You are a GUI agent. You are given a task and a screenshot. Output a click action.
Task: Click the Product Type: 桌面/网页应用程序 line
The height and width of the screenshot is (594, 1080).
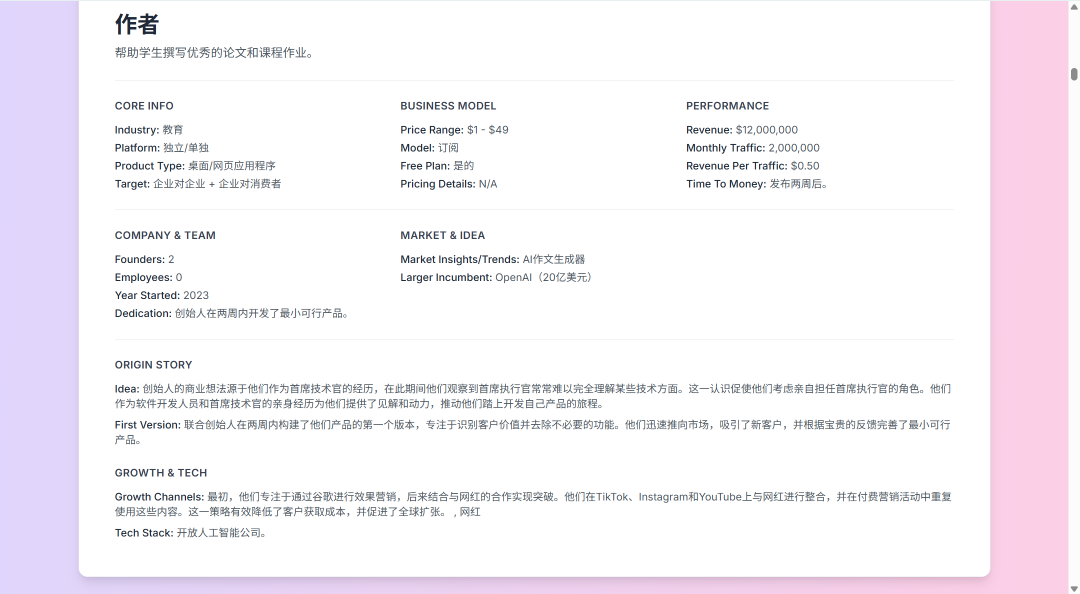tap(195, 165)
